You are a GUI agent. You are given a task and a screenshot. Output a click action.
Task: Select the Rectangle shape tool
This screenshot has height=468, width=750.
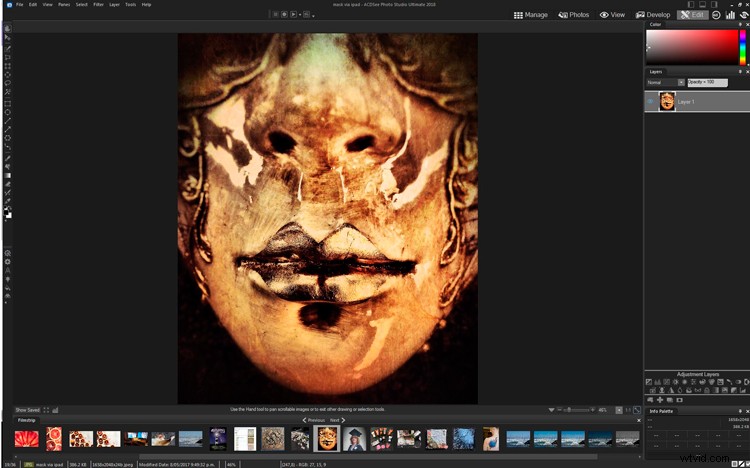pos(8,102)
